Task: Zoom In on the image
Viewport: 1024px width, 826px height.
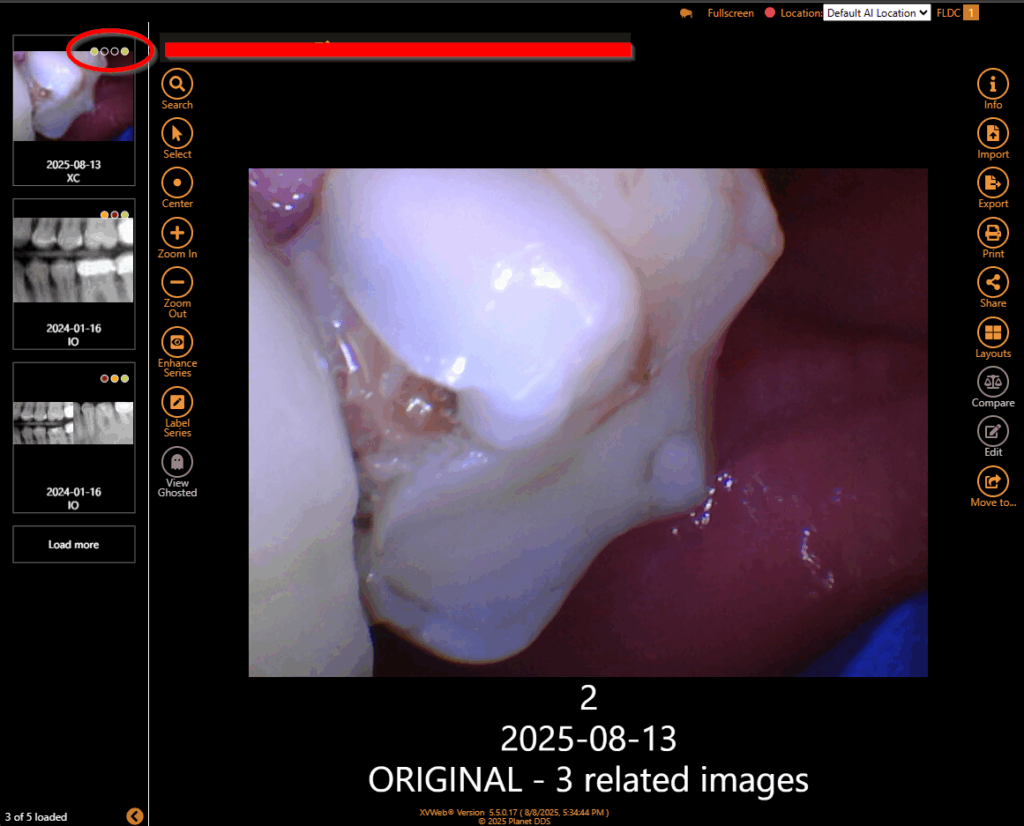Action: point(177,233)
